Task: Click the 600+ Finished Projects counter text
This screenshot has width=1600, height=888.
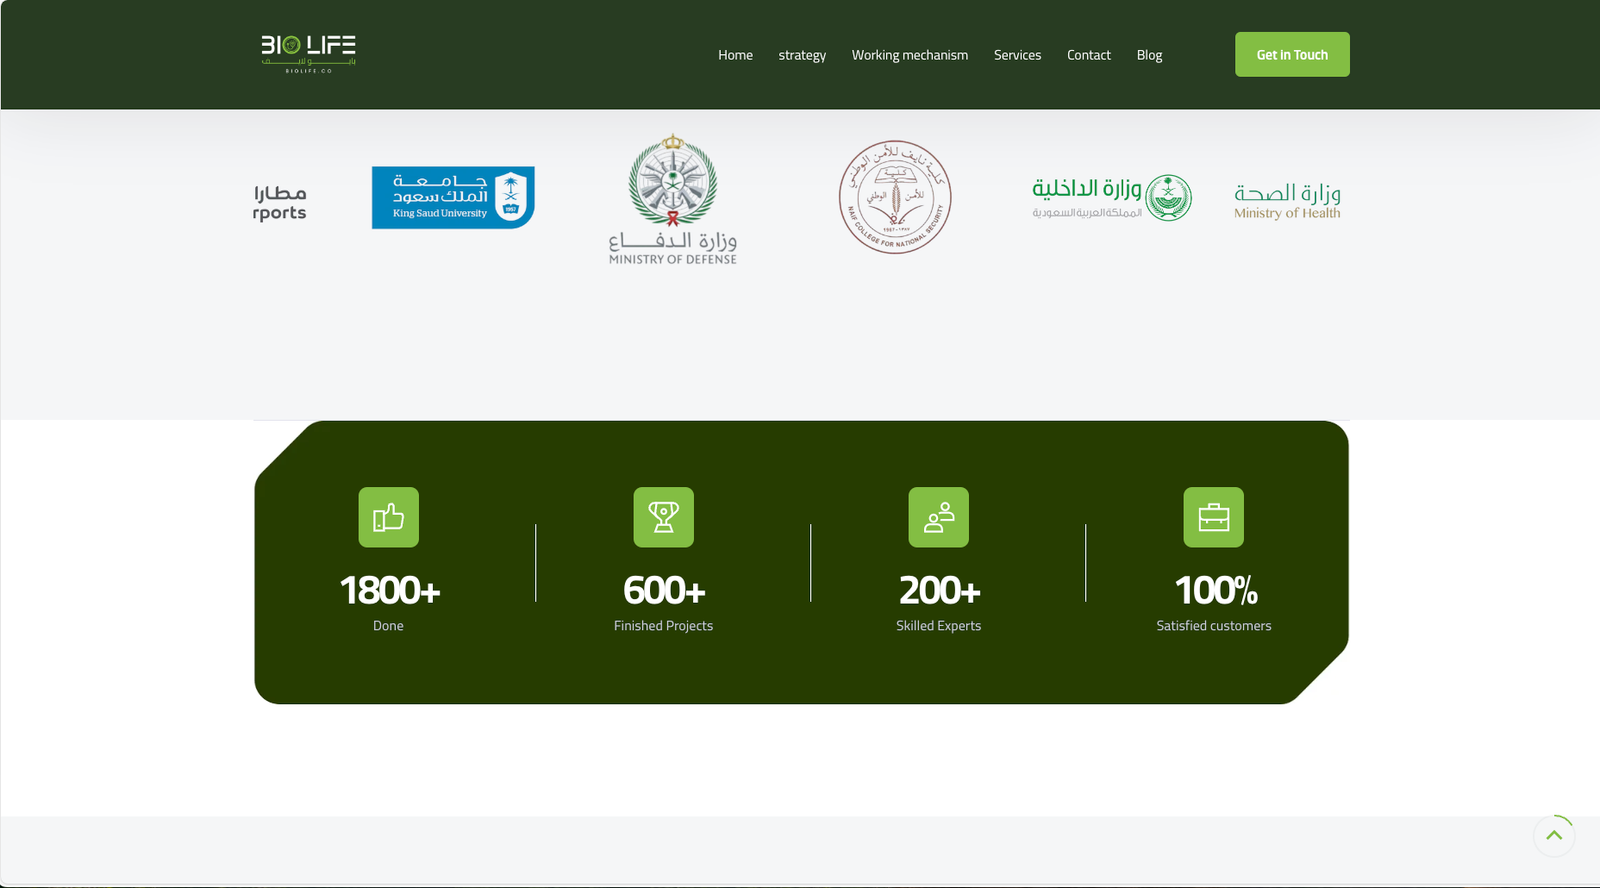Action: 664,591
